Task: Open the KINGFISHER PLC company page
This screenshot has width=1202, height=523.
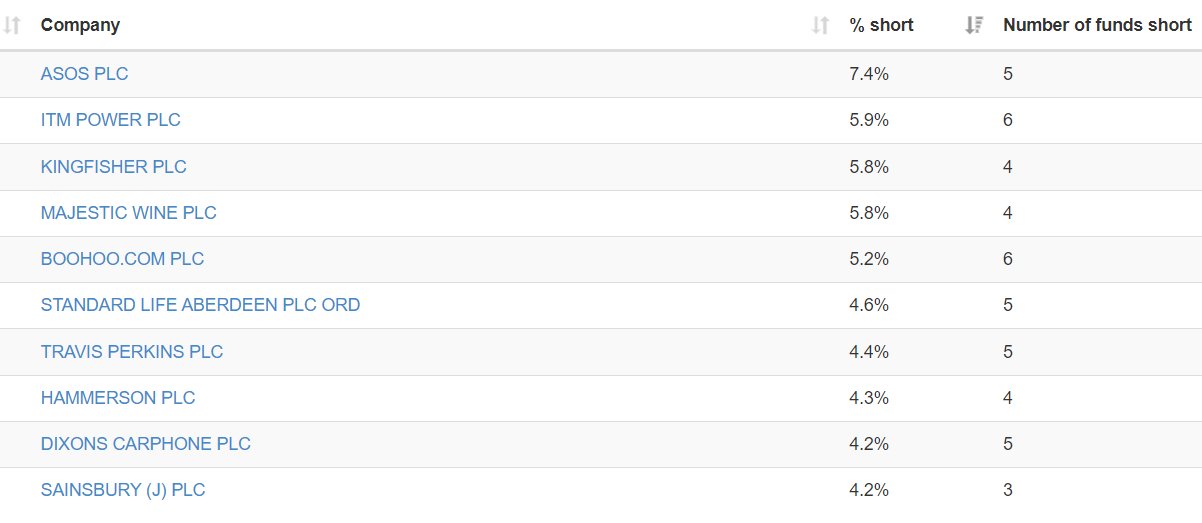Action: tap(113, 167)
